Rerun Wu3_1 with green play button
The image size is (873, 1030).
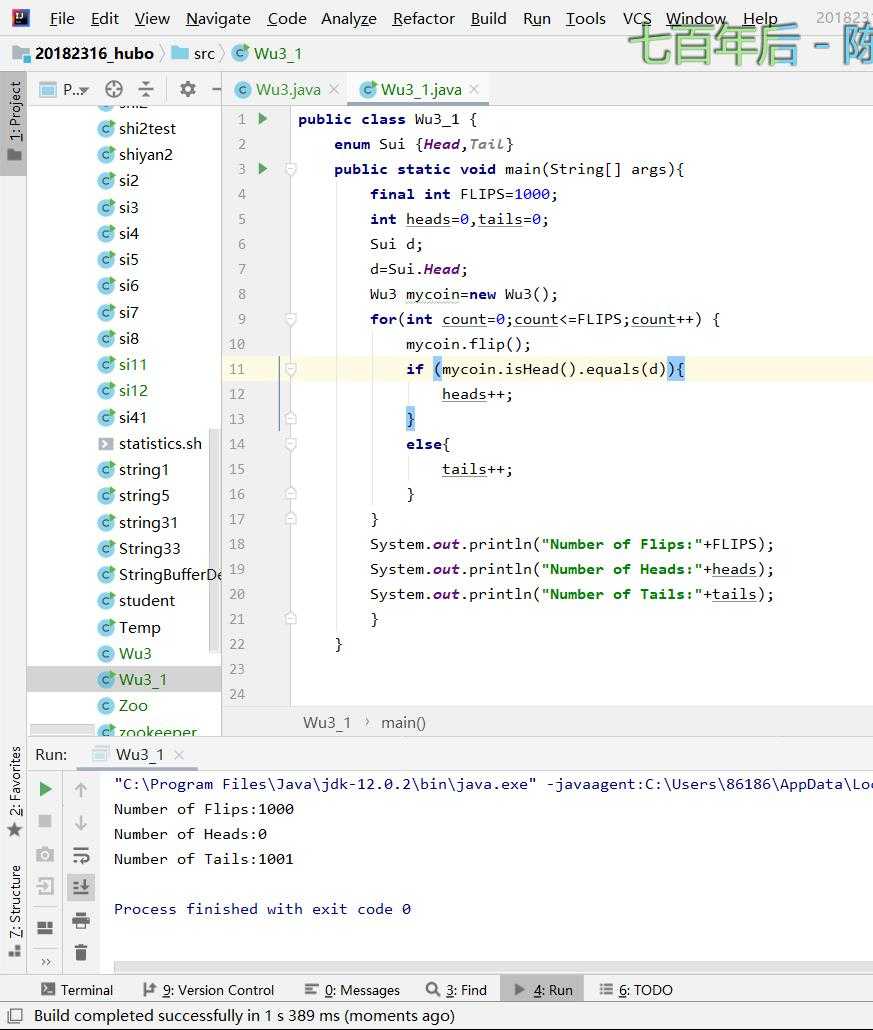coord(45,789)
